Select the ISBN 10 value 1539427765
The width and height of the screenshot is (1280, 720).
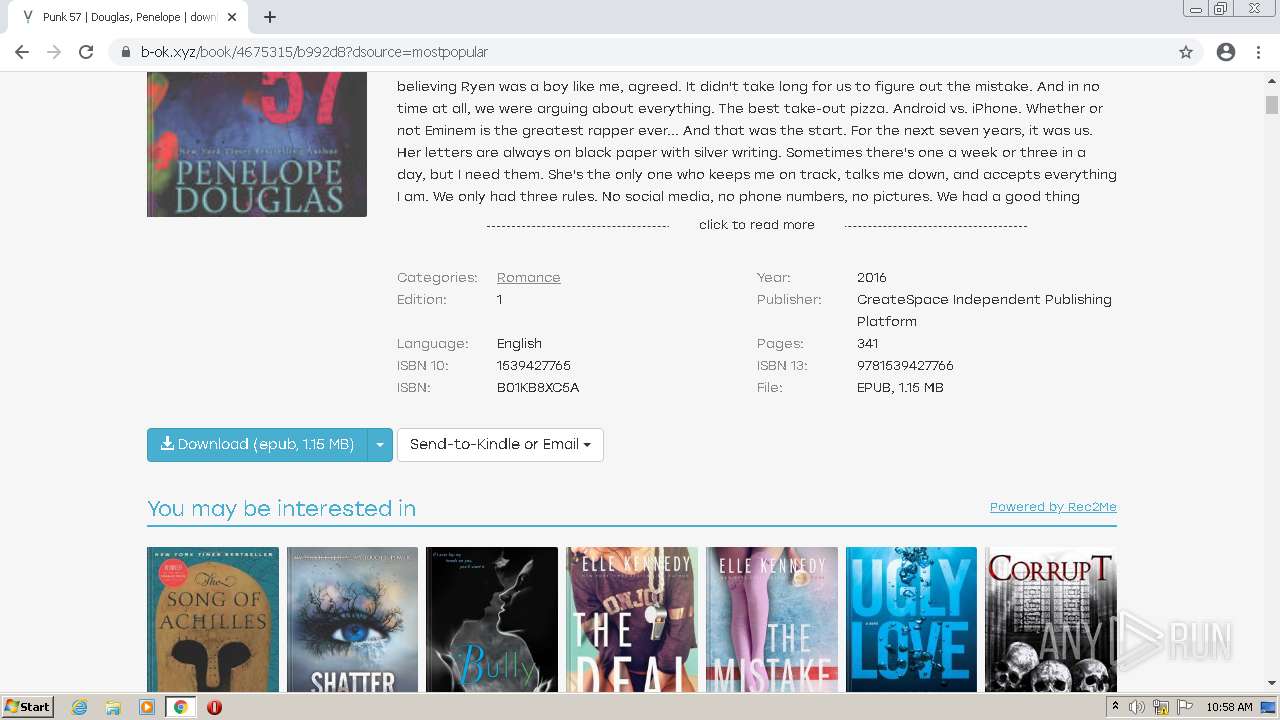(534, 366)
